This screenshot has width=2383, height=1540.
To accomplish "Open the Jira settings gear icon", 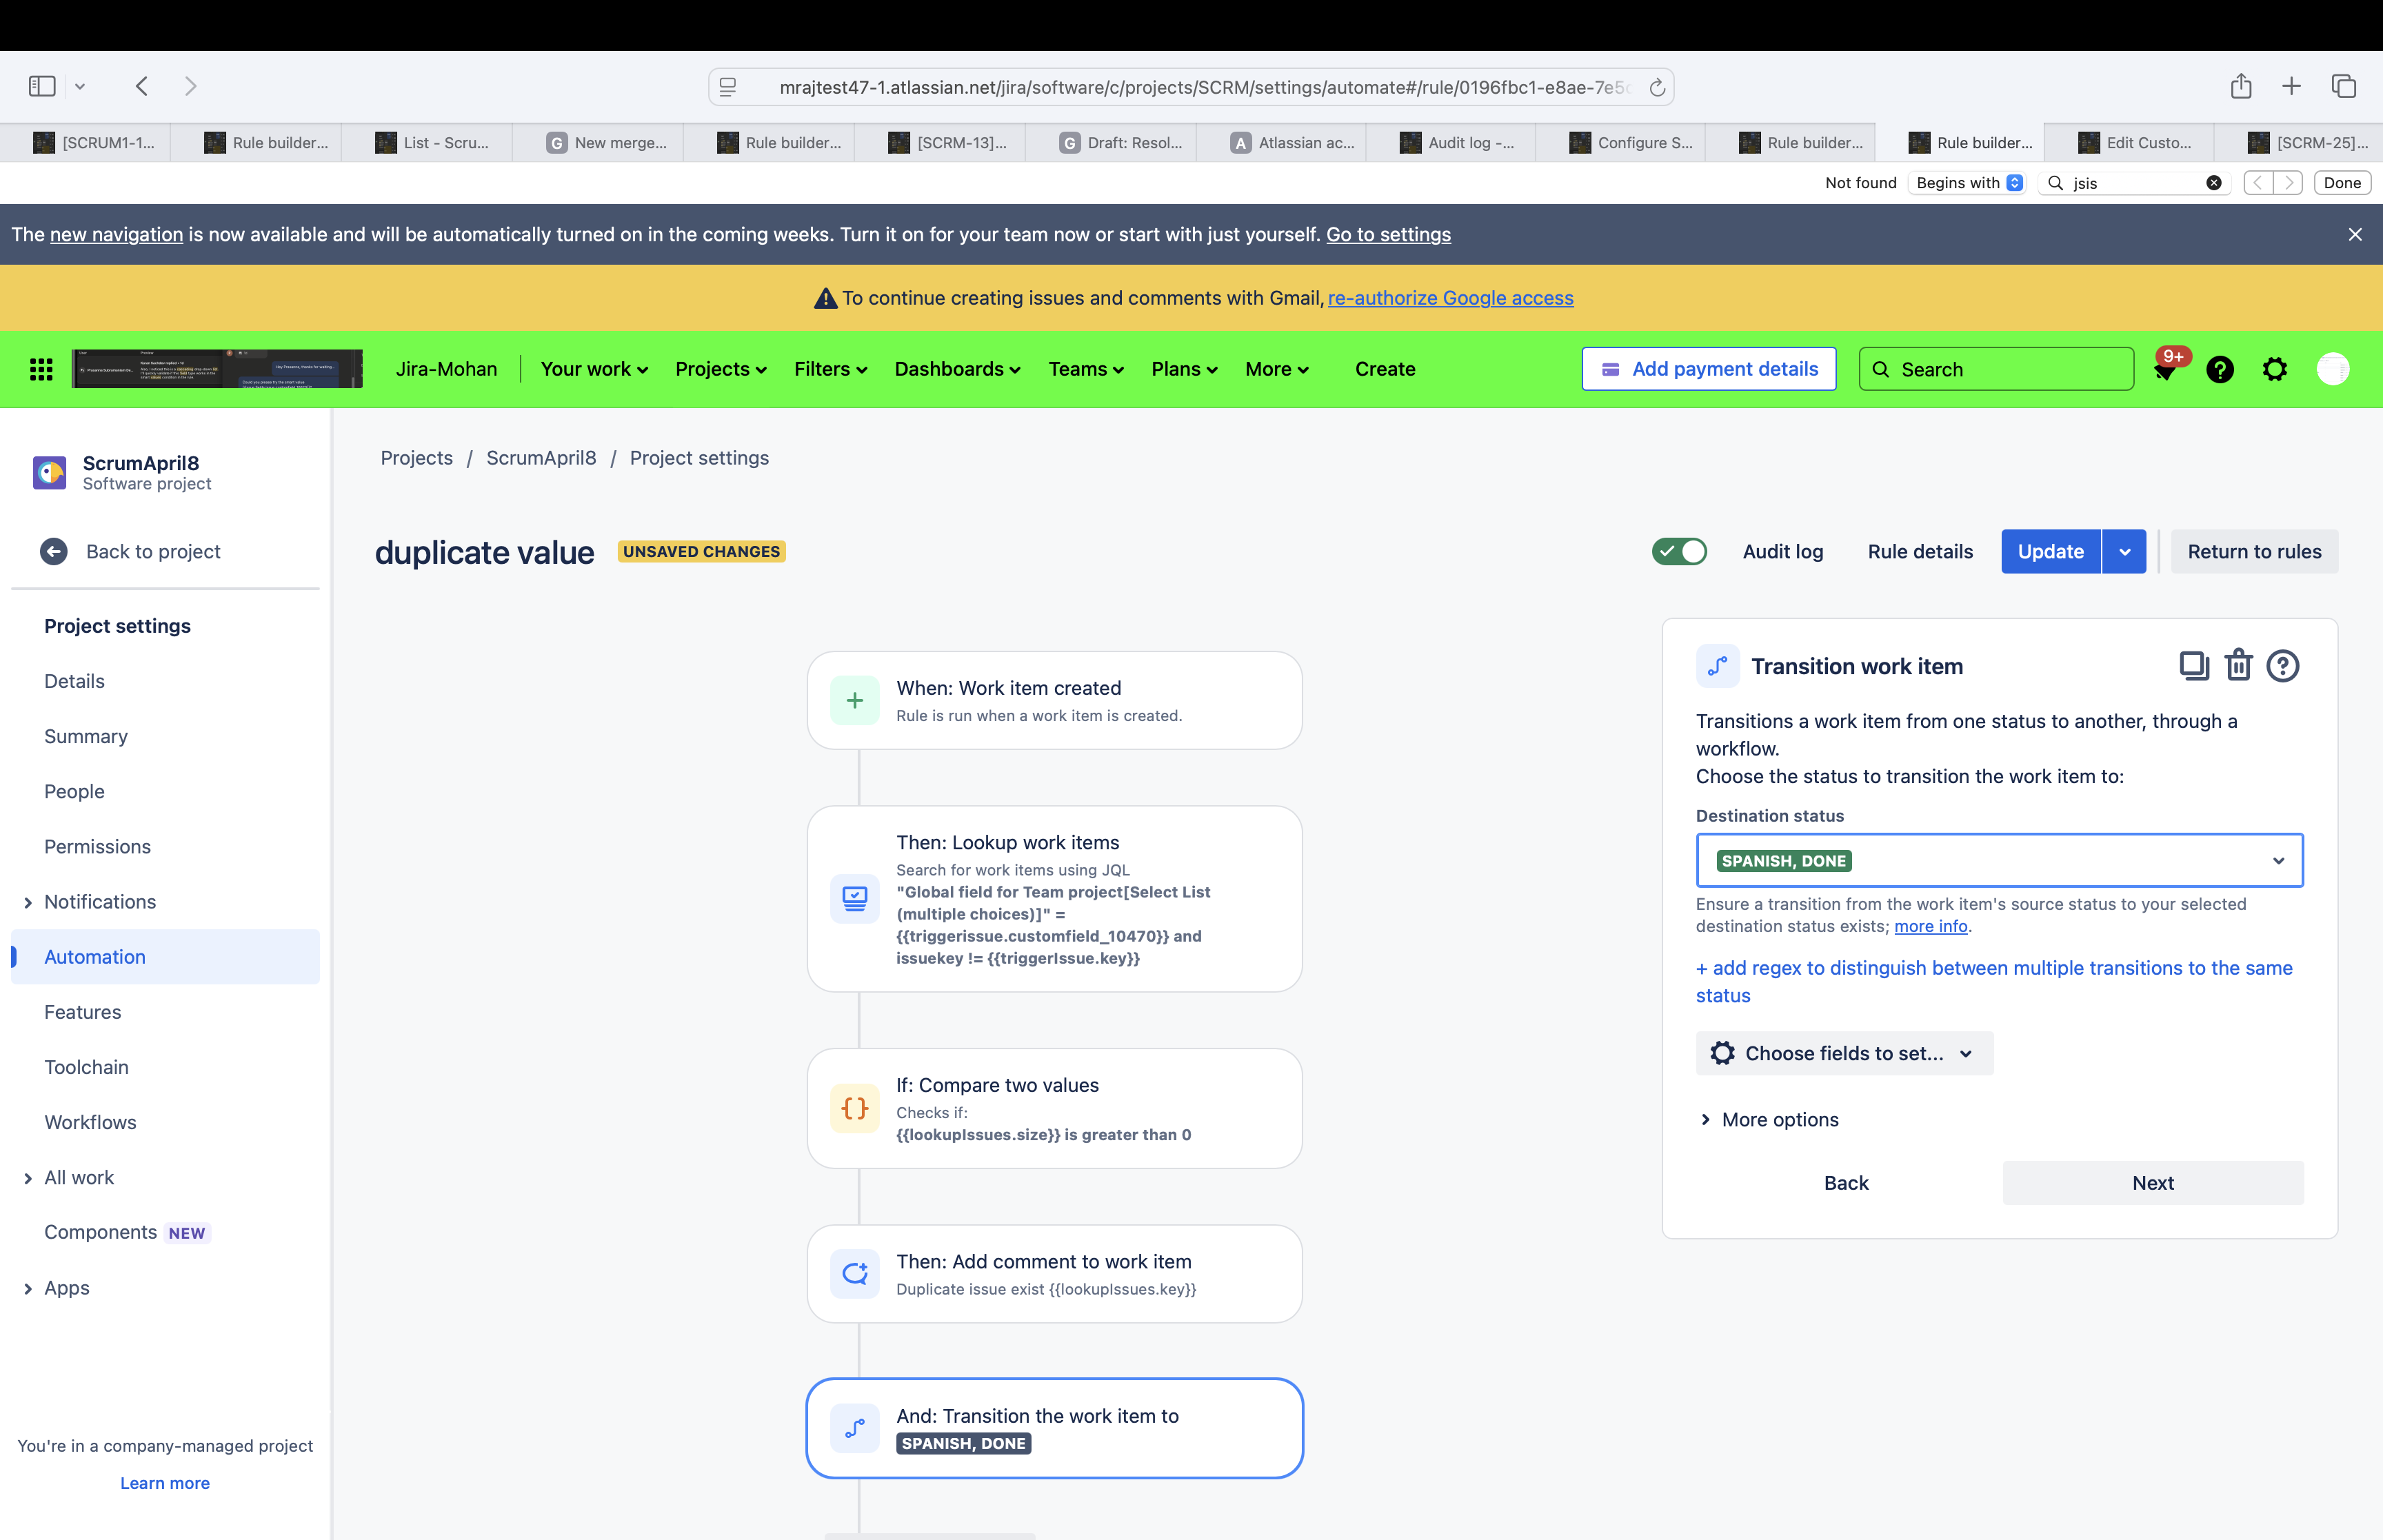I will (x=2275, y=369).
